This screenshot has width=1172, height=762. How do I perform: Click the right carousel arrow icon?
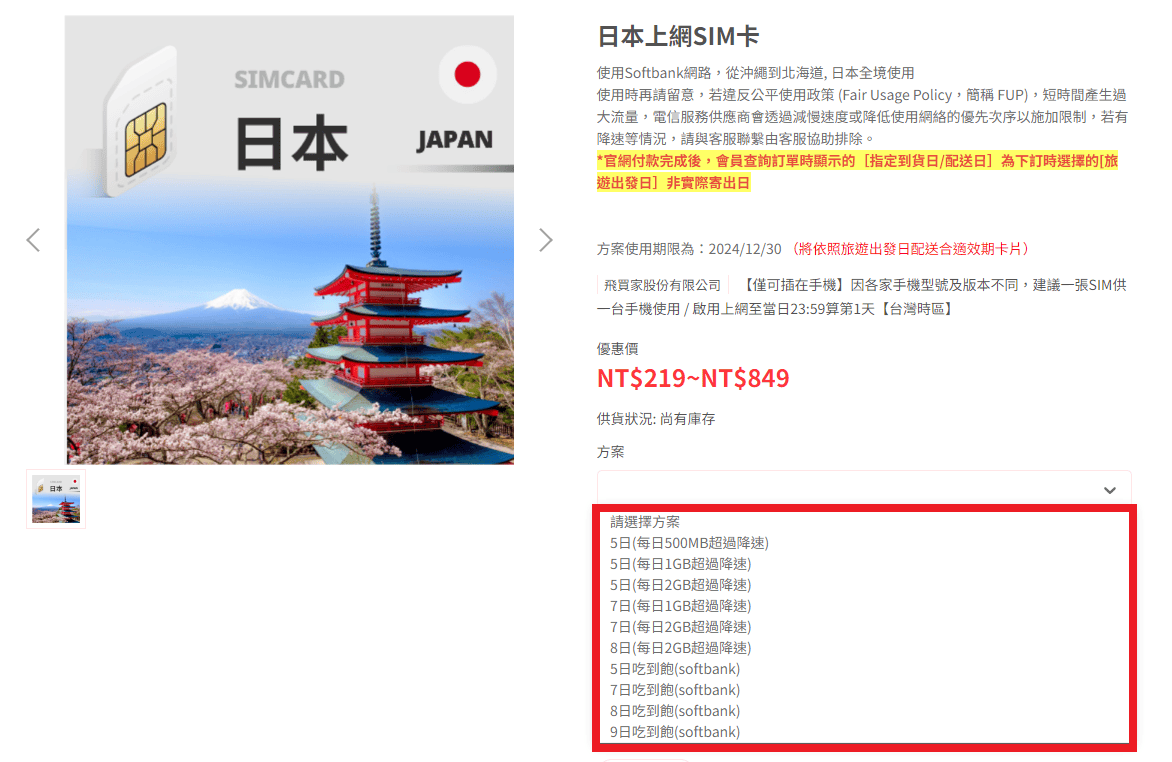(545, 240)
